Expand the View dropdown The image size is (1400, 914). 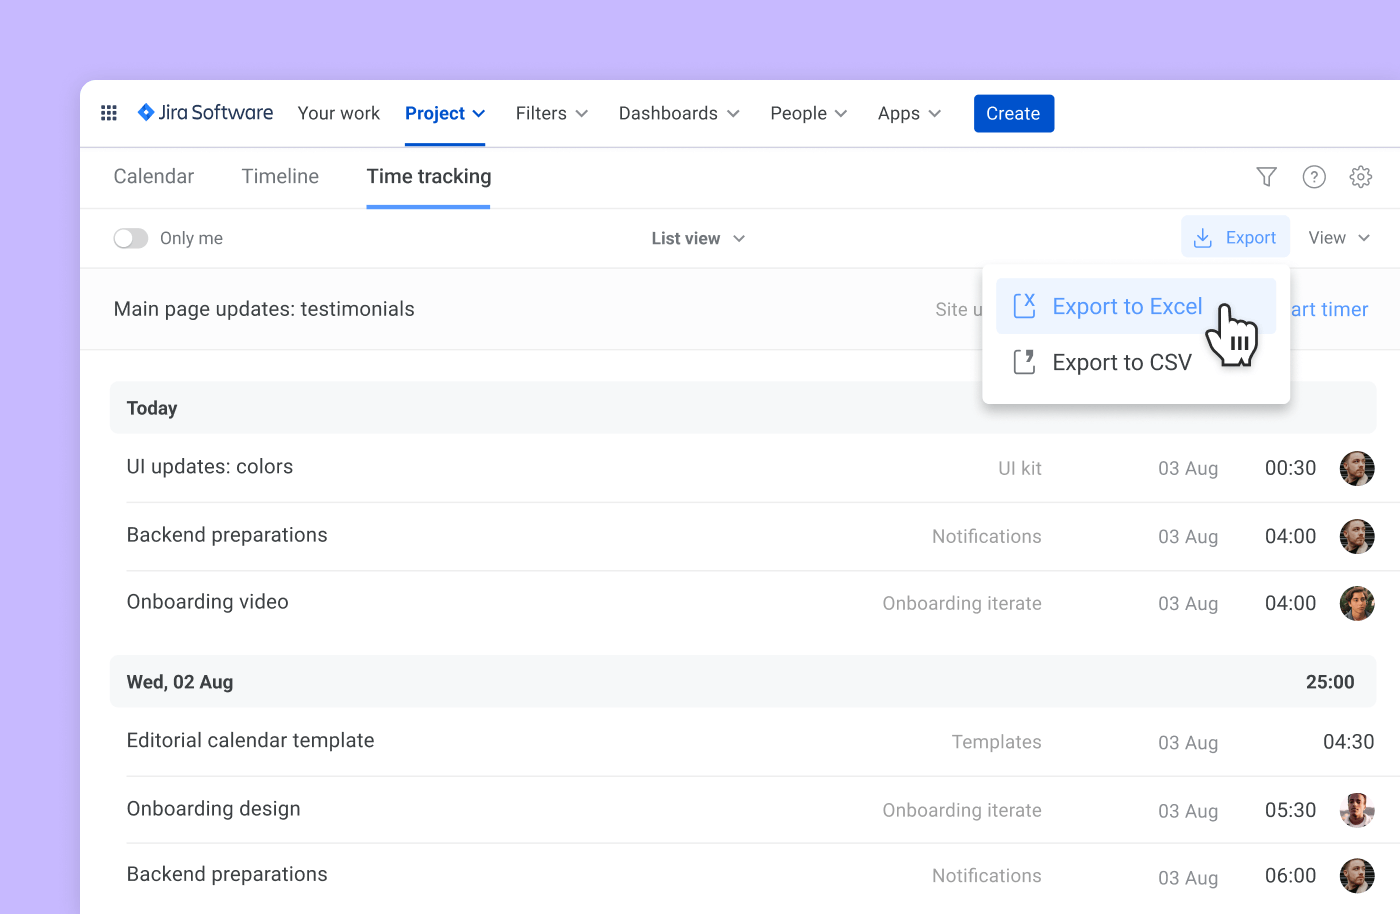point(1339,237)
